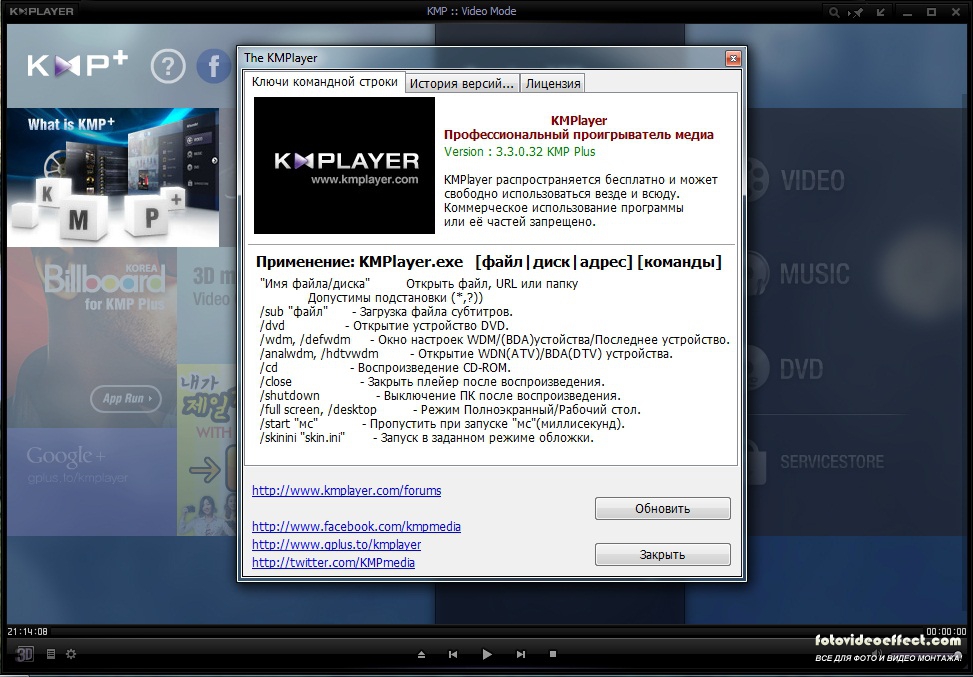Select the VIDEO mode in KMP sidebar

[x=812, y=181]
